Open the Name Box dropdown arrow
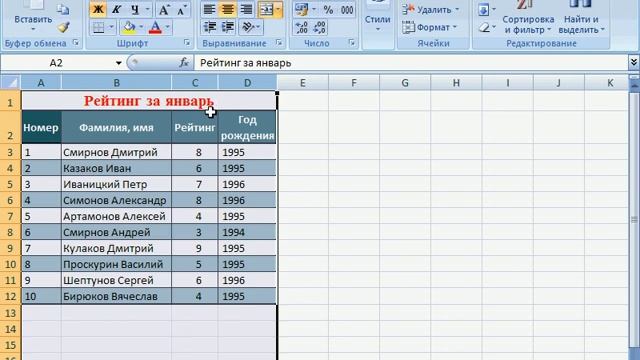This screenshot has height=360, width=640. (x=118, y=63)
